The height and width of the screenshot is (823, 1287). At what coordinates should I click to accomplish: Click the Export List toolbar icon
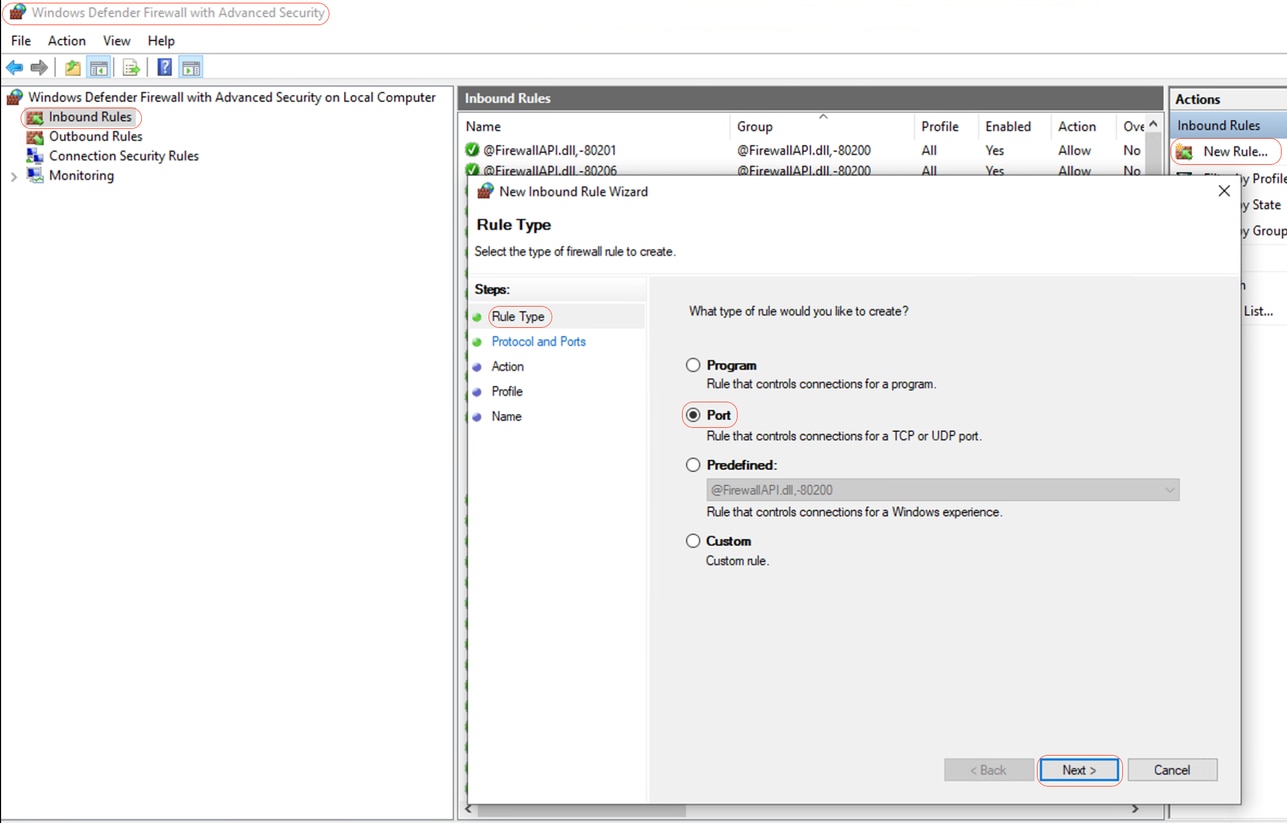[131, 68]
